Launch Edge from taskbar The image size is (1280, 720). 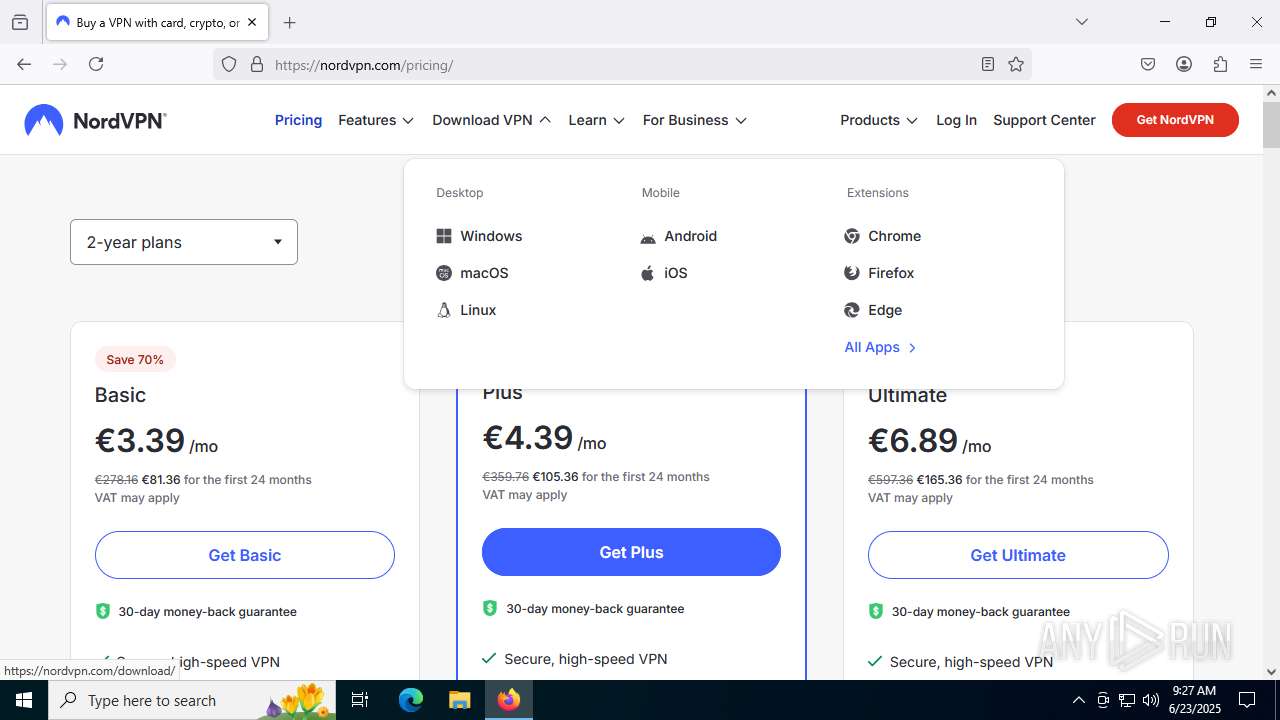411,700
